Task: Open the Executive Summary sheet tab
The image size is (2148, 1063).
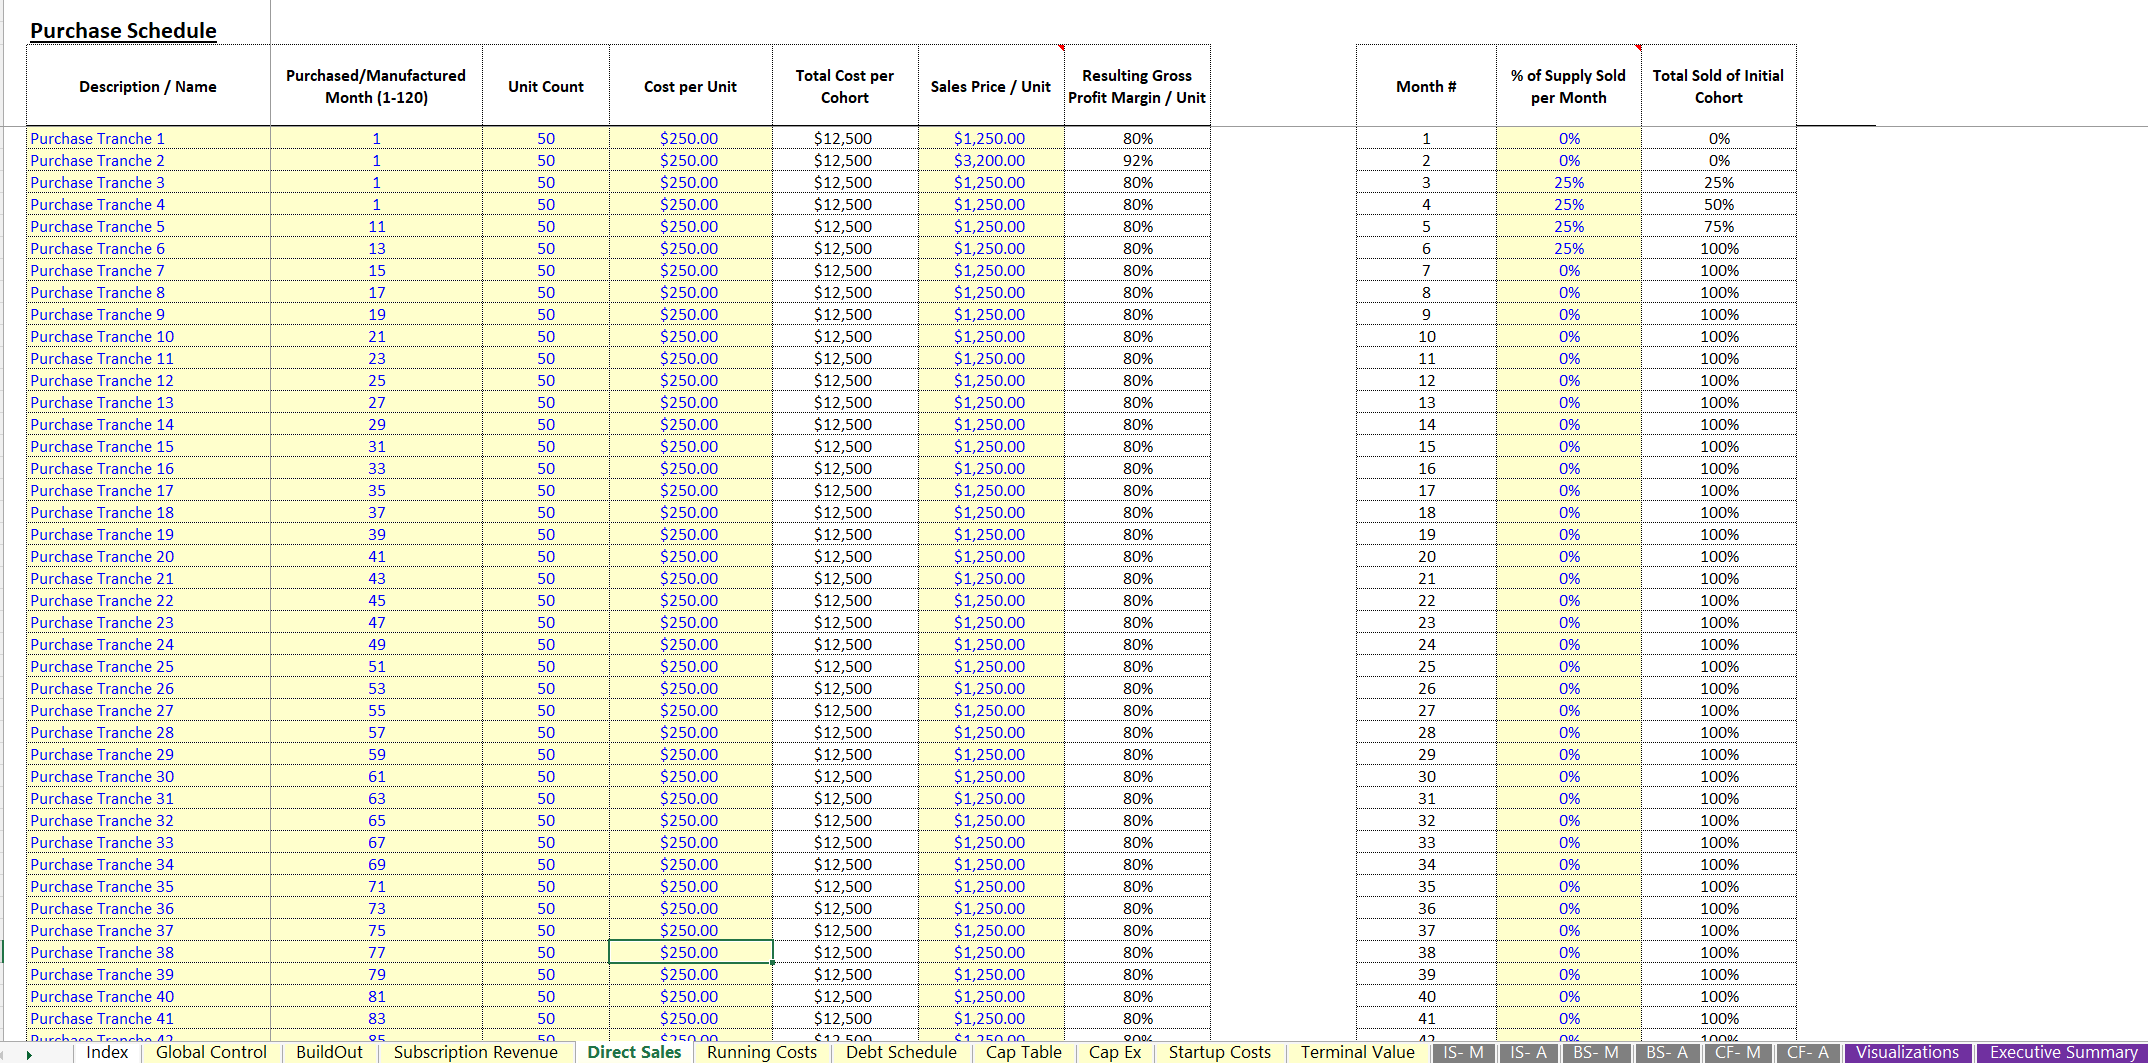Action: tap(2063, 1053)
